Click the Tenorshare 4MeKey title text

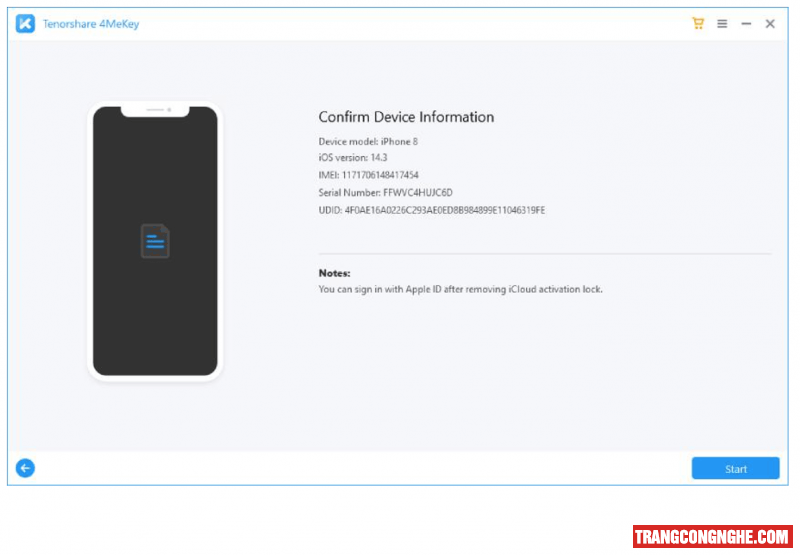pyautogui.click(x=91, y=24)
